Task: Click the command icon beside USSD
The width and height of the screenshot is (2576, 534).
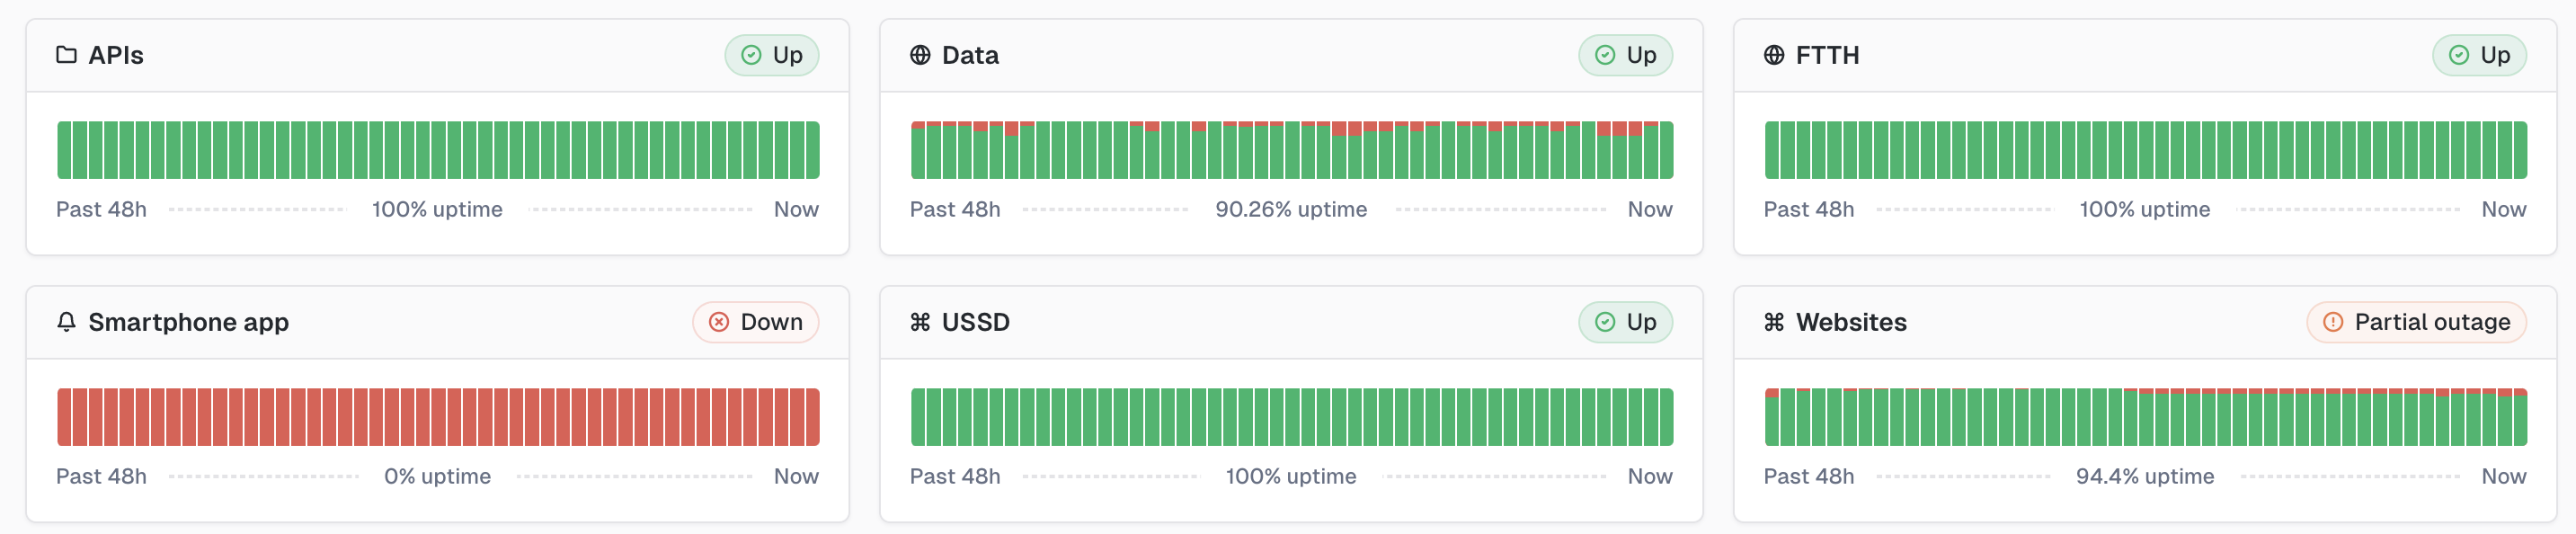Action: point(920,322)
